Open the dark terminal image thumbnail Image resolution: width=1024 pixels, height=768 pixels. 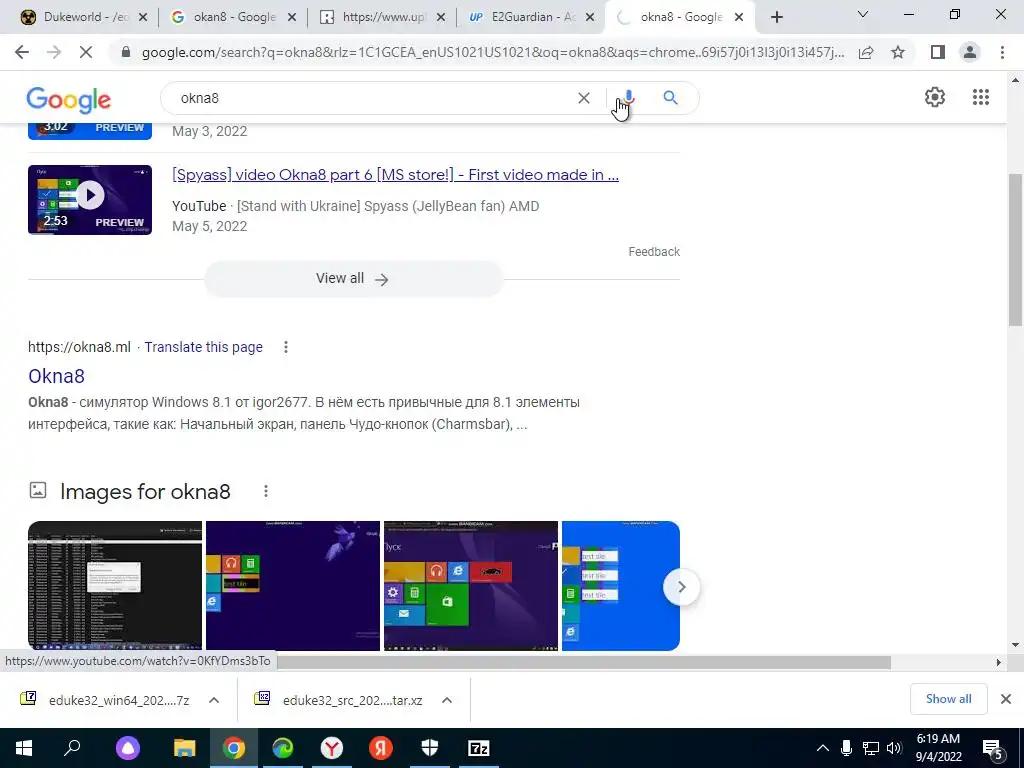pos(115,586)
